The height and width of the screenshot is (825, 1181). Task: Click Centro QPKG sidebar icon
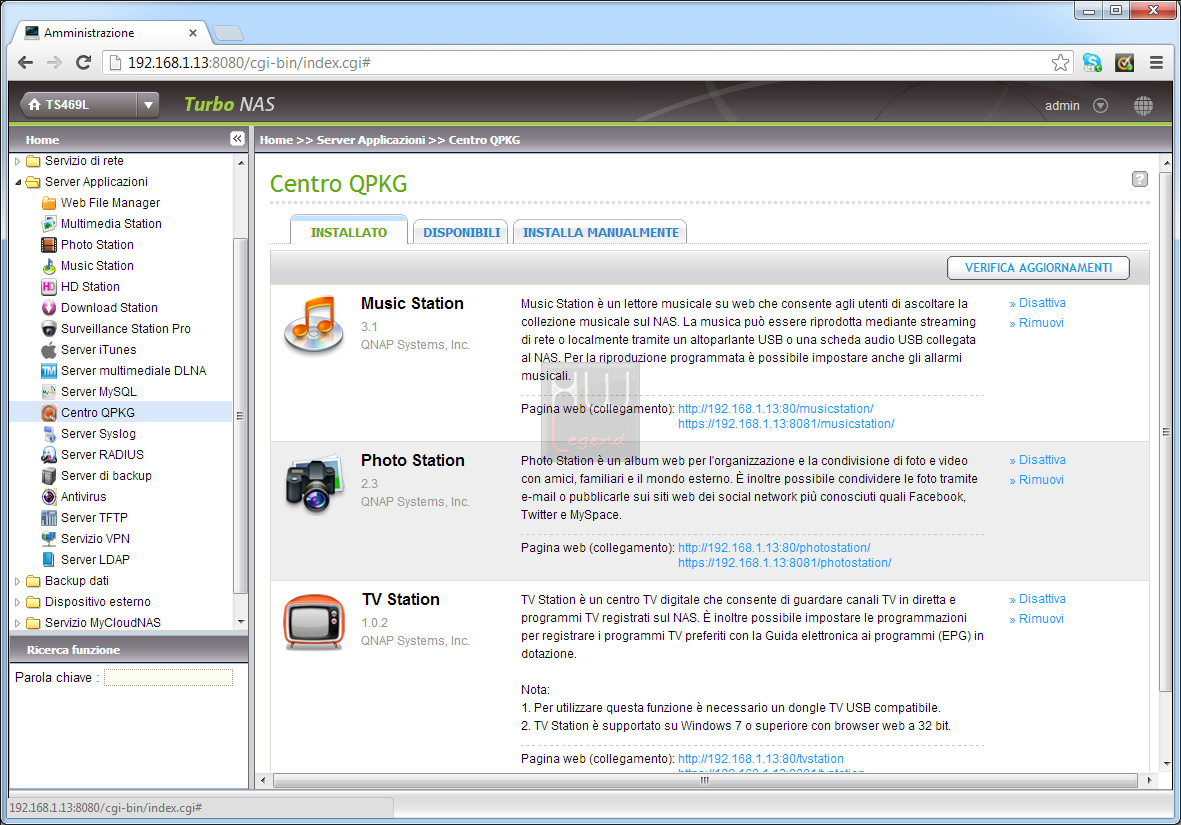click(x=49, y=413)
